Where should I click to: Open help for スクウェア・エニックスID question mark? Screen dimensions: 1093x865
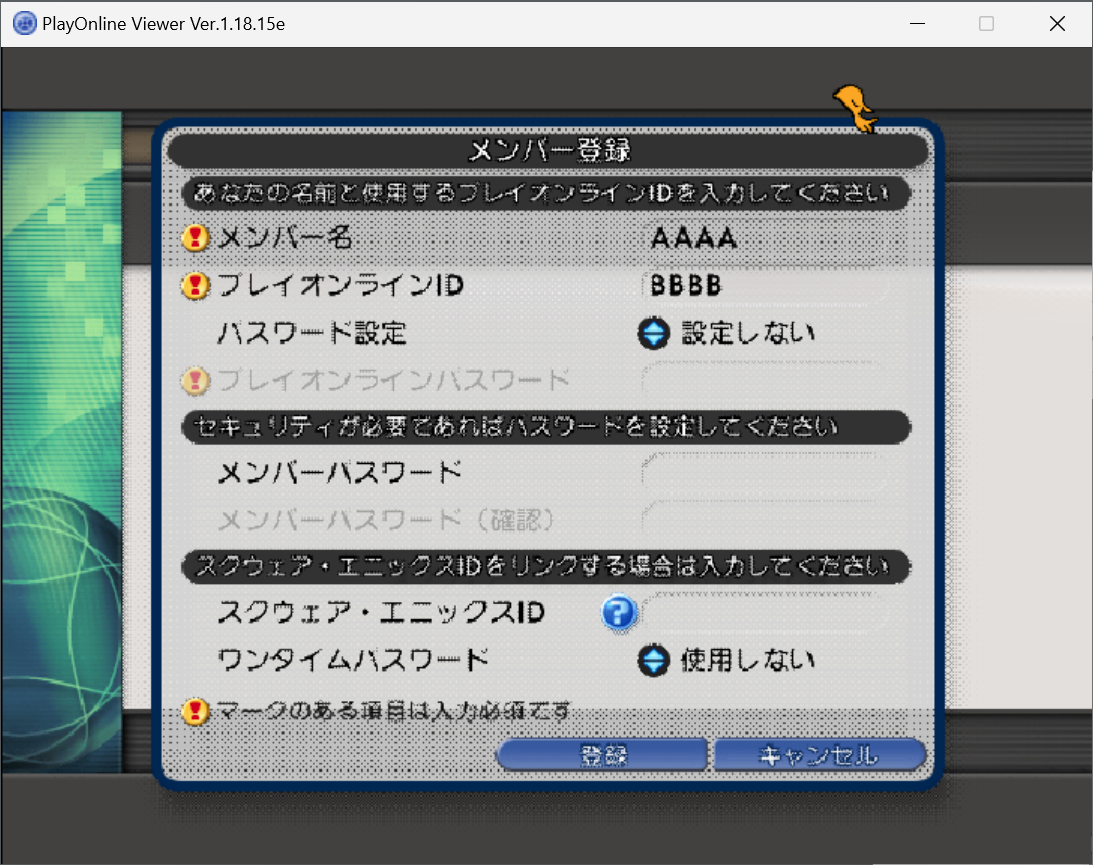pyautogui.click(x=619, y=613)
